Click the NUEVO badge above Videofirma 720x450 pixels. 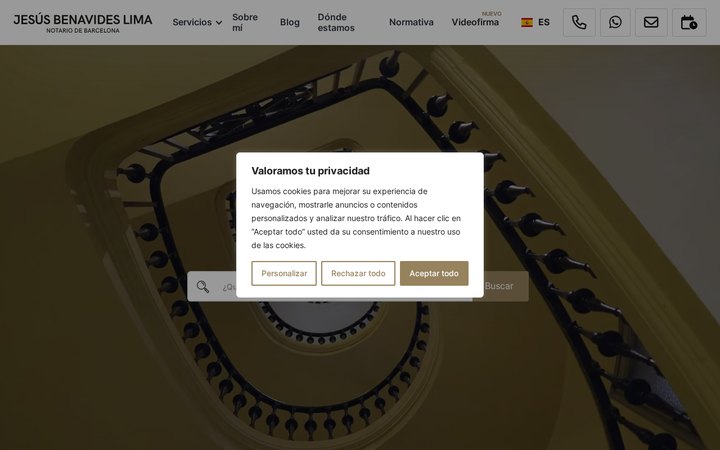point(491,14)
